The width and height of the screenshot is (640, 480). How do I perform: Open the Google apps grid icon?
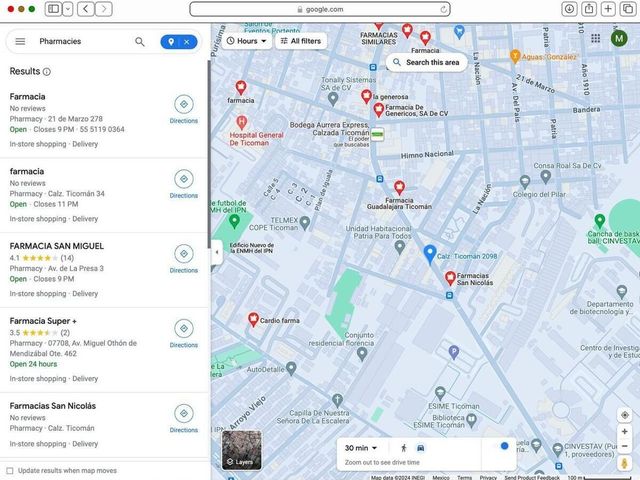[x=596, y=38]
